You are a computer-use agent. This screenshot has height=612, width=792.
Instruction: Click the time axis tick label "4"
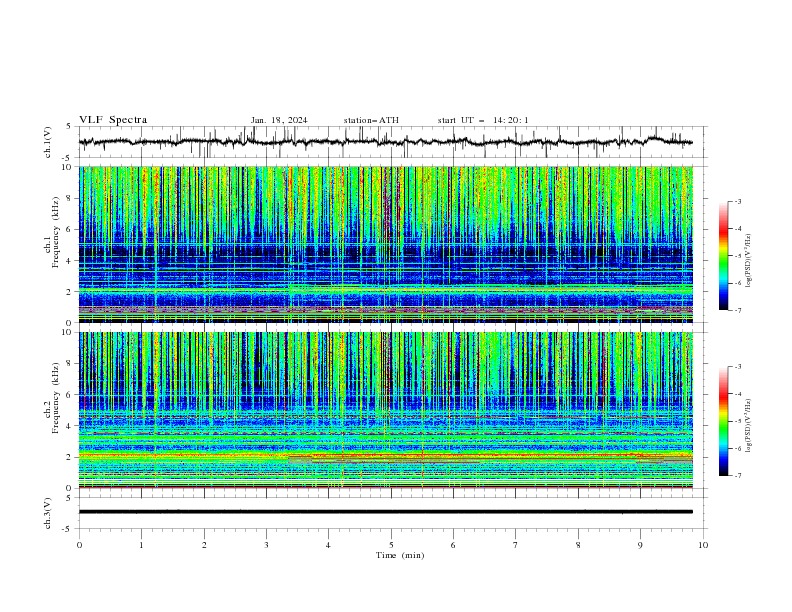tap(328, 545)
